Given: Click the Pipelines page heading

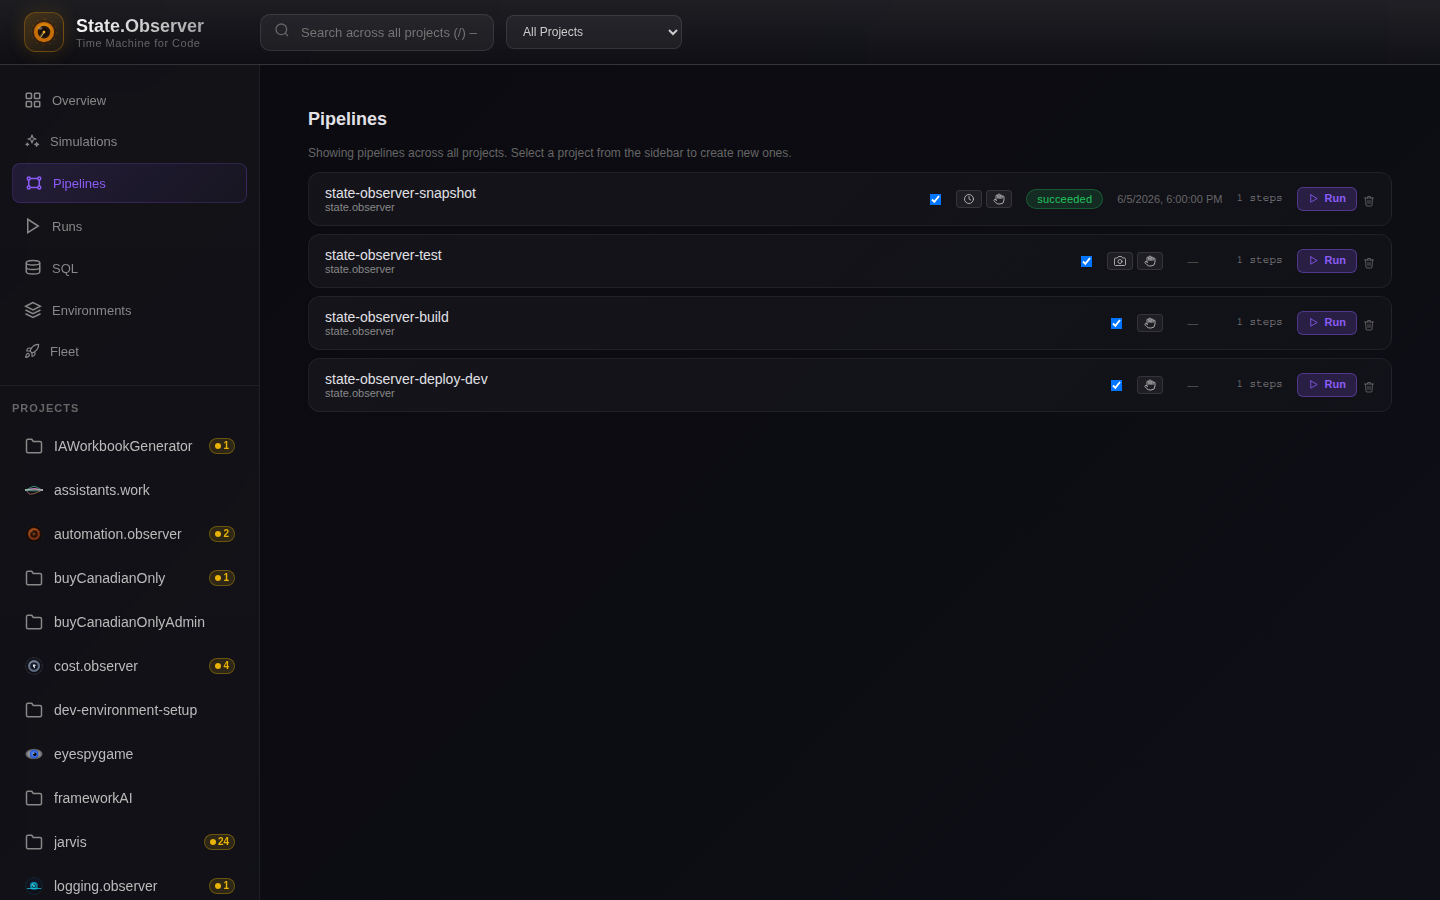Looking at the screenshot, I should pyautogui.click(x=347, y=119).
